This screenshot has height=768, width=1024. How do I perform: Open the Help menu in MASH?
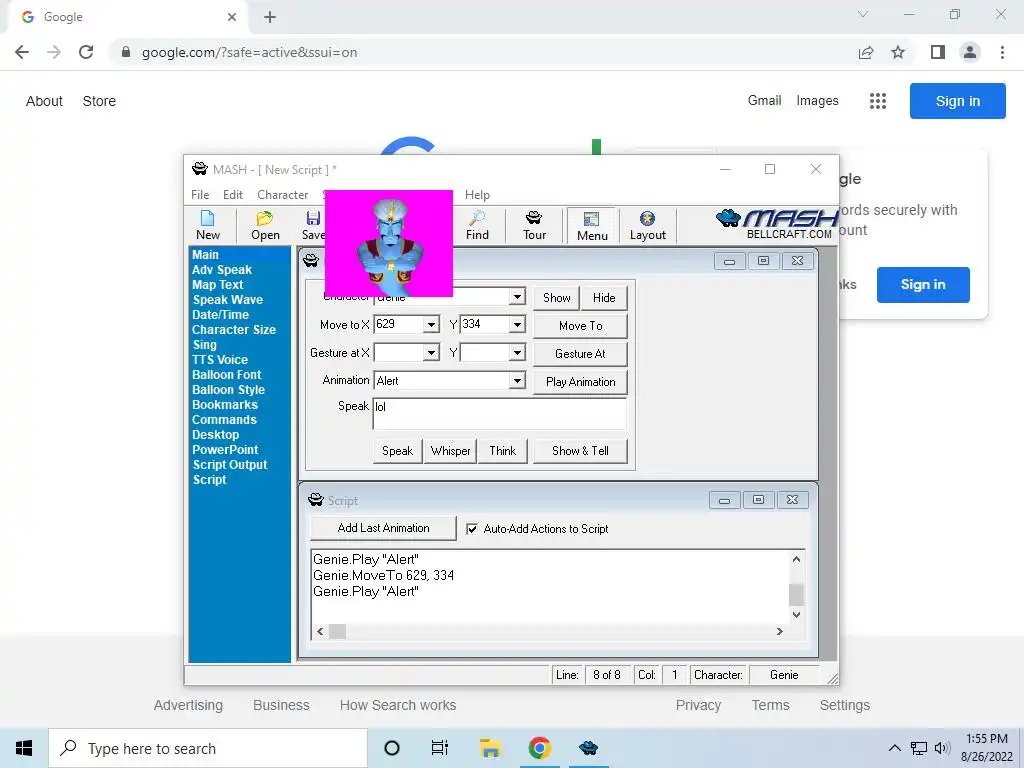(477, 195)
